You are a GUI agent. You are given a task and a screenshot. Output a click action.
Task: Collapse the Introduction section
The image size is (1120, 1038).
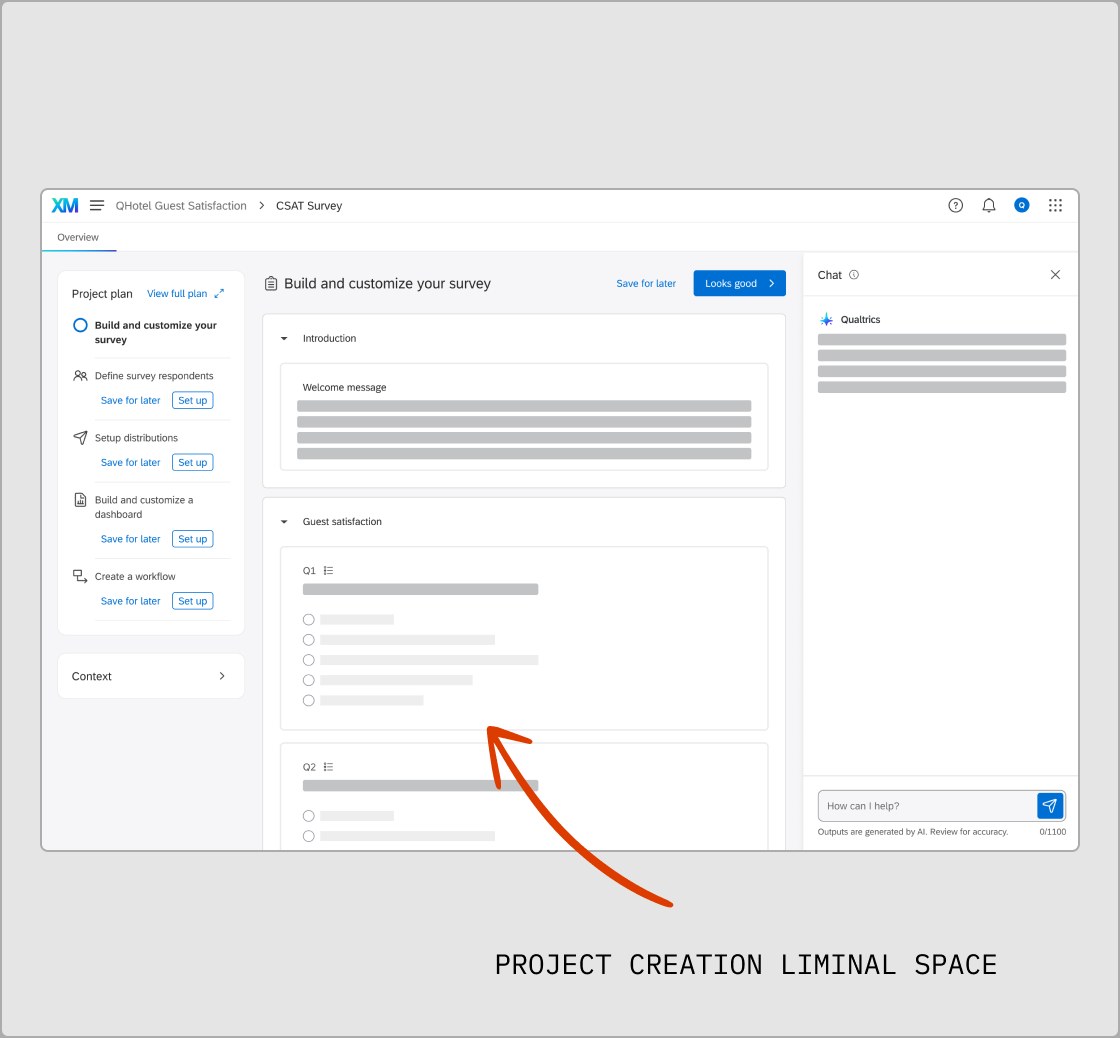[x=284, y=339]
